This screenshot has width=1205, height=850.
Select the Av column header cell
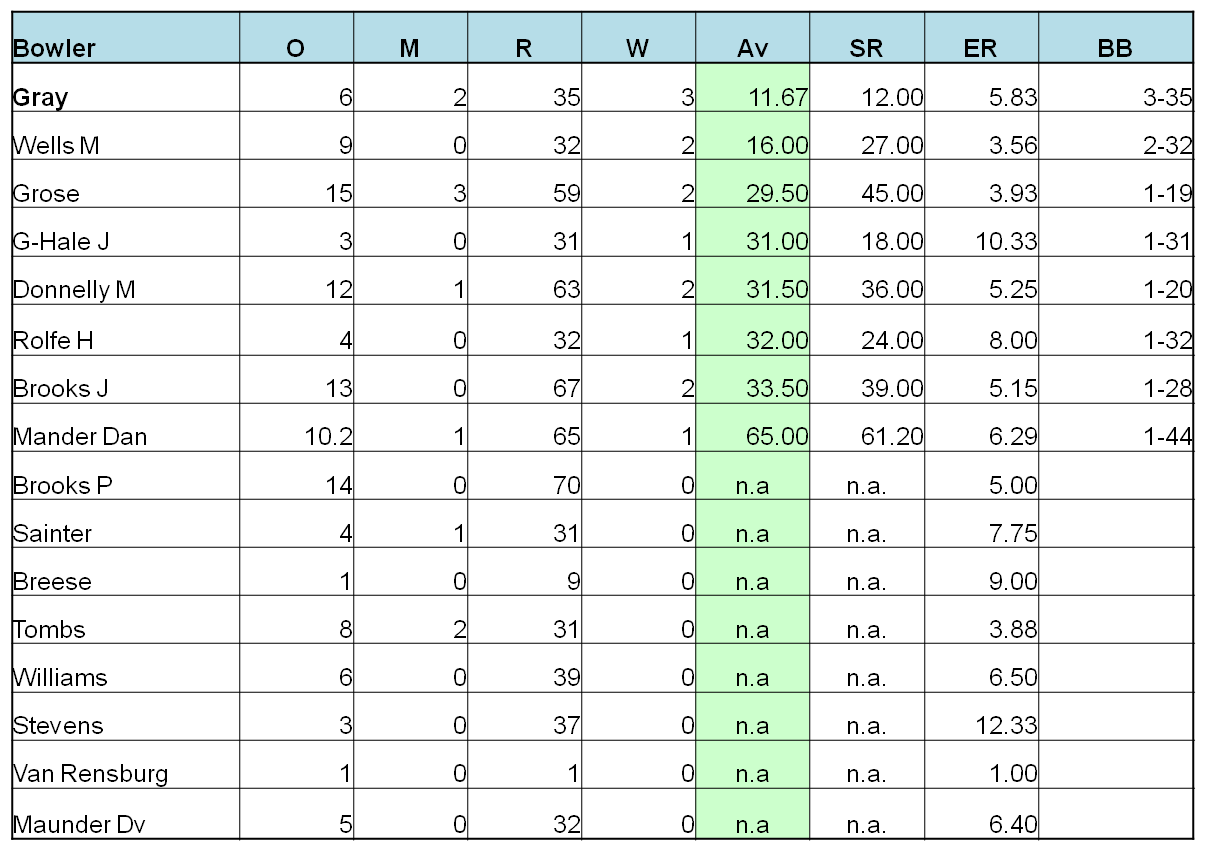coord(752,48)
